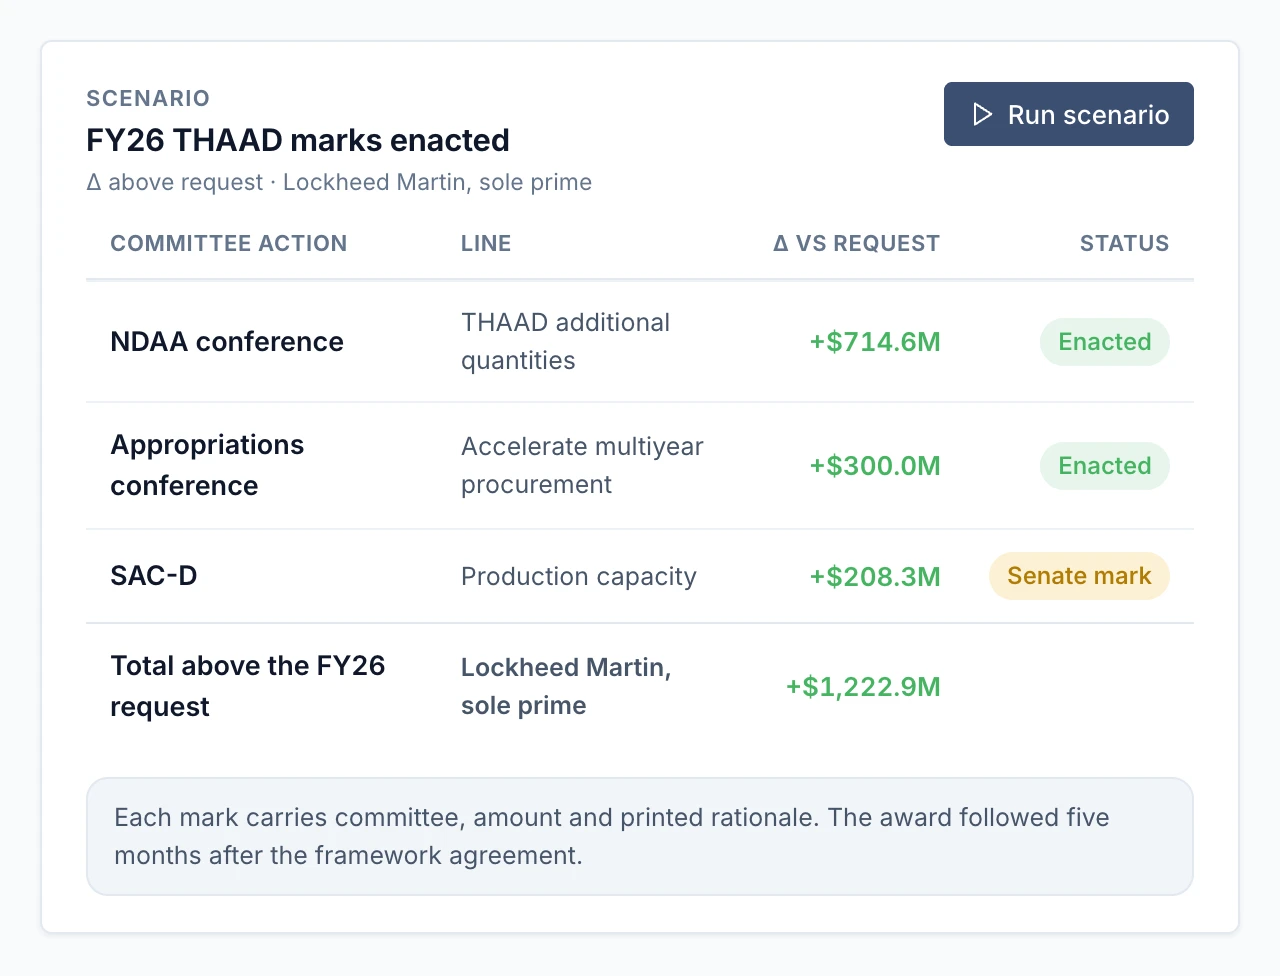
Task: Click Accelerate multiyear procurement cell
Action: click(x=582, y=465)
